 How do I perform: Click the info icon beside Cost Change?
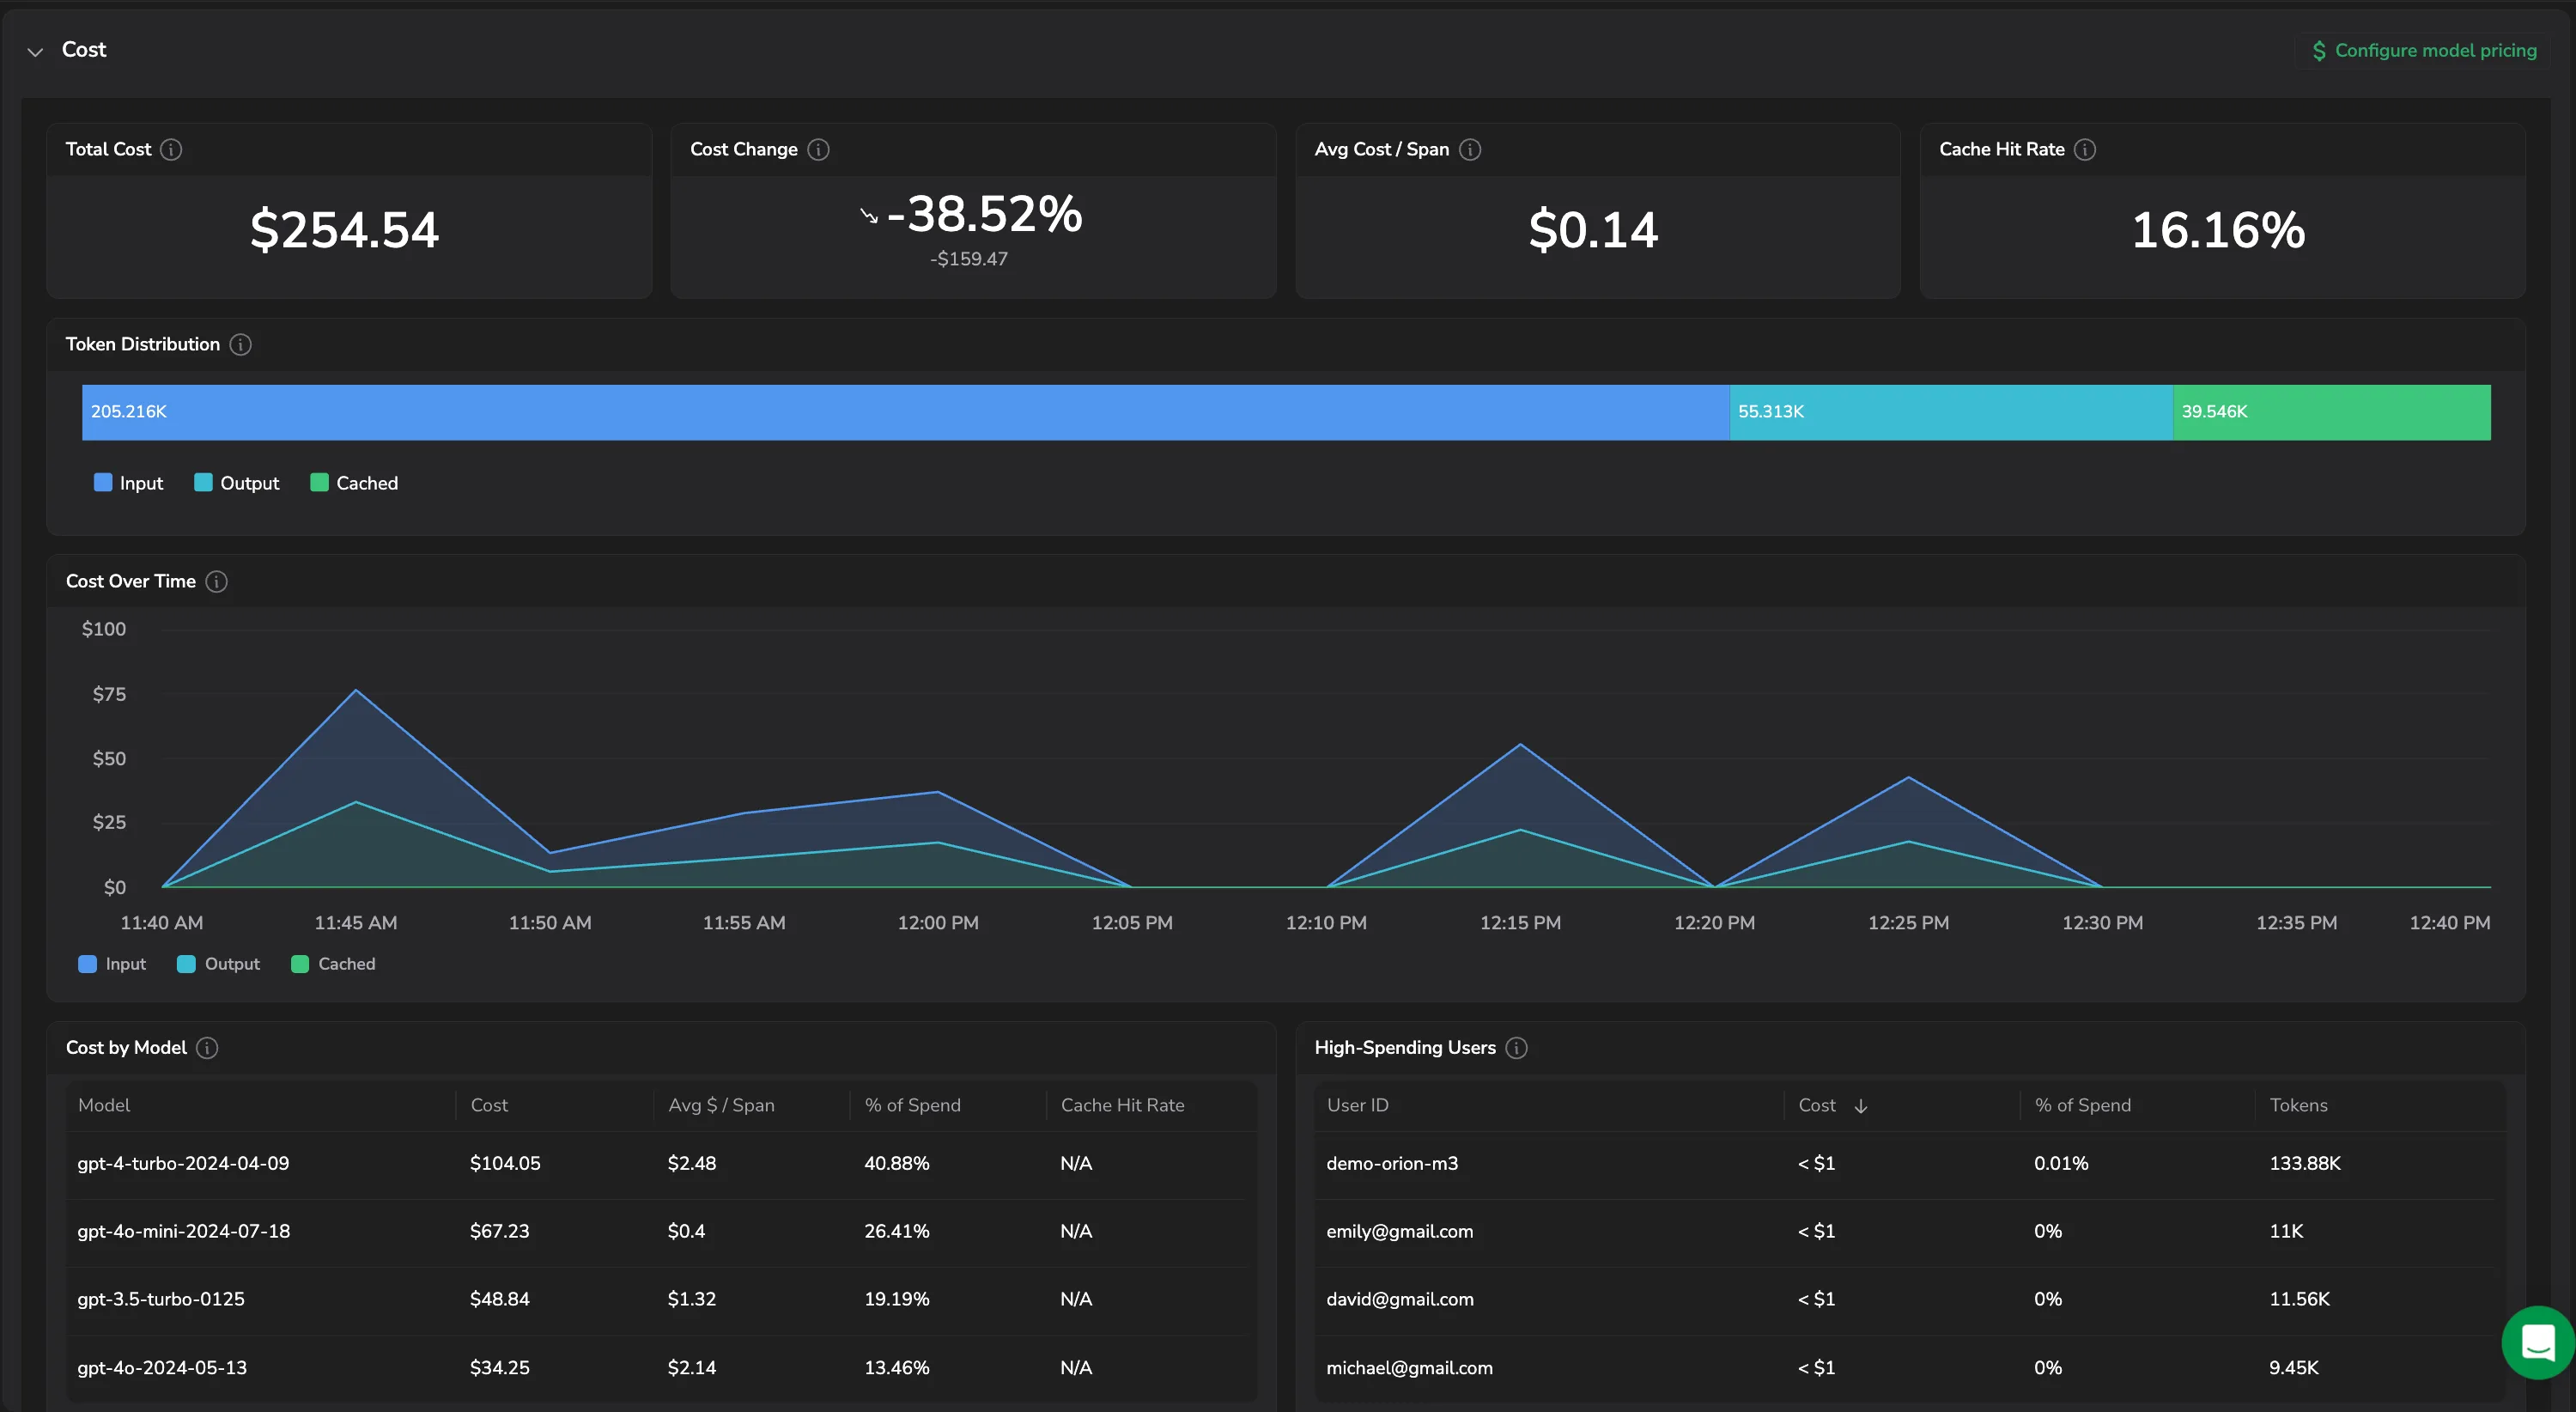click(x=818, y=149)
